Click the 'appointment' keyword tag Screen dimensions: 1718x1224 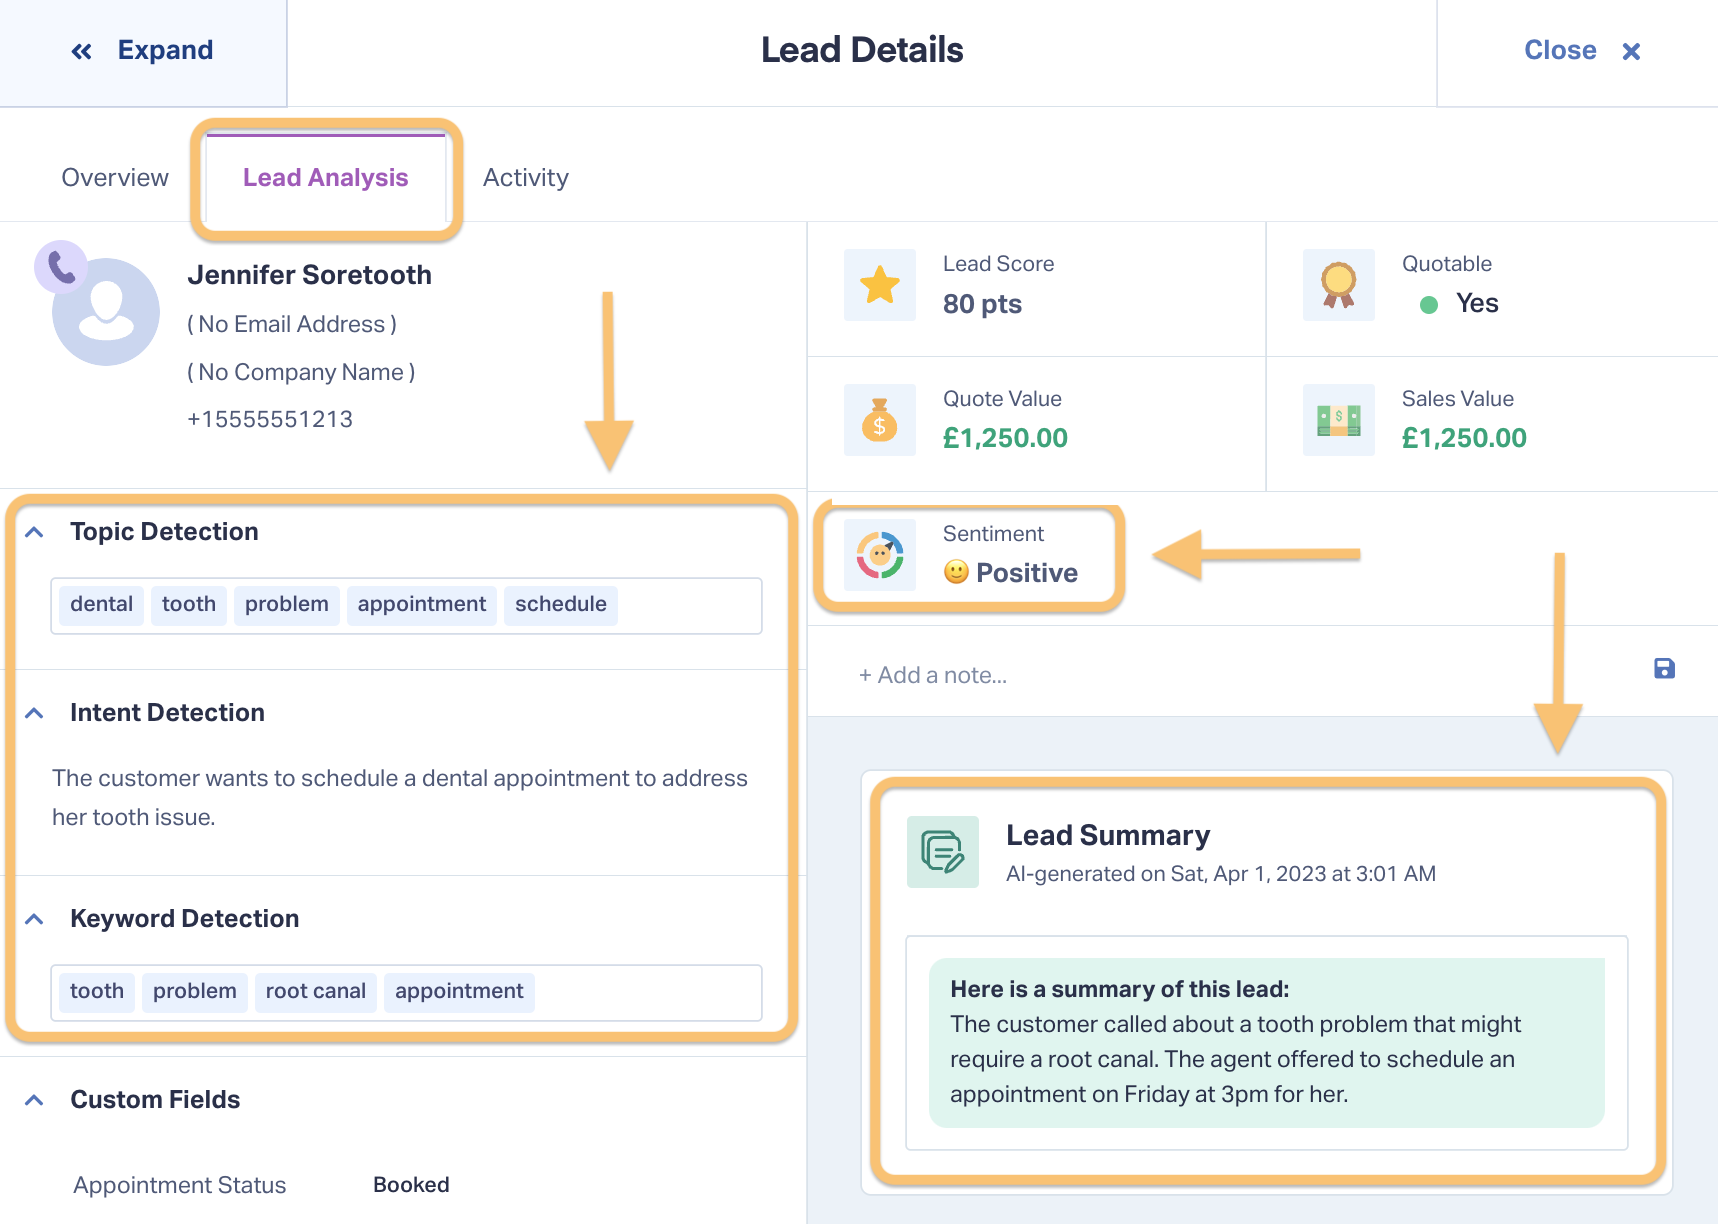click(x=459, y=992)
